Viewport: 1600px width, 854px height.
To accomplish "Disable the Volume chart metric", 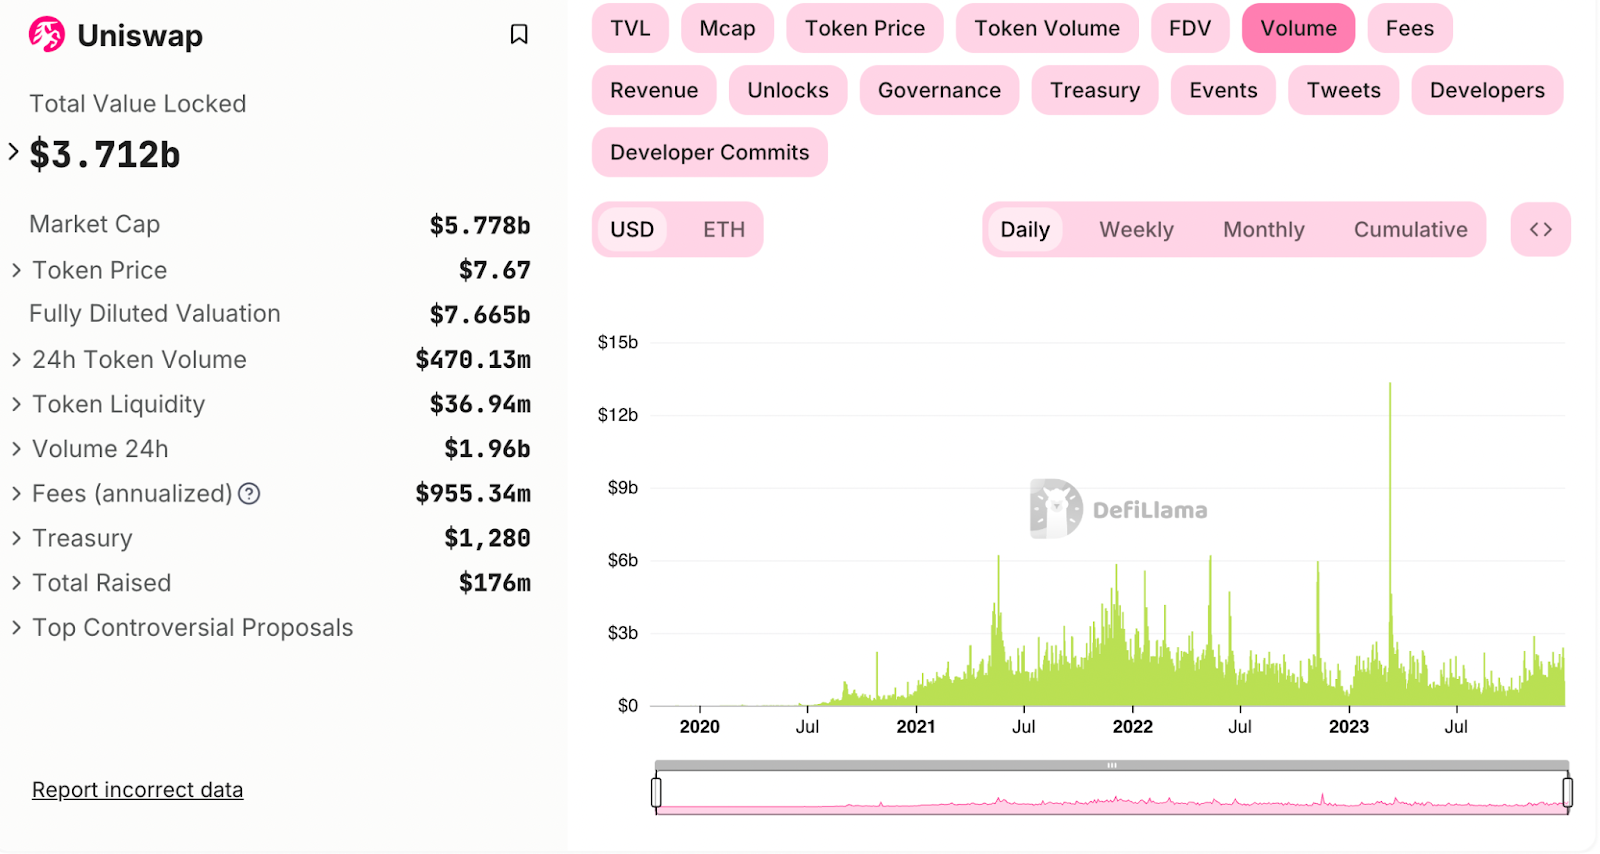I will [1298, 28].
